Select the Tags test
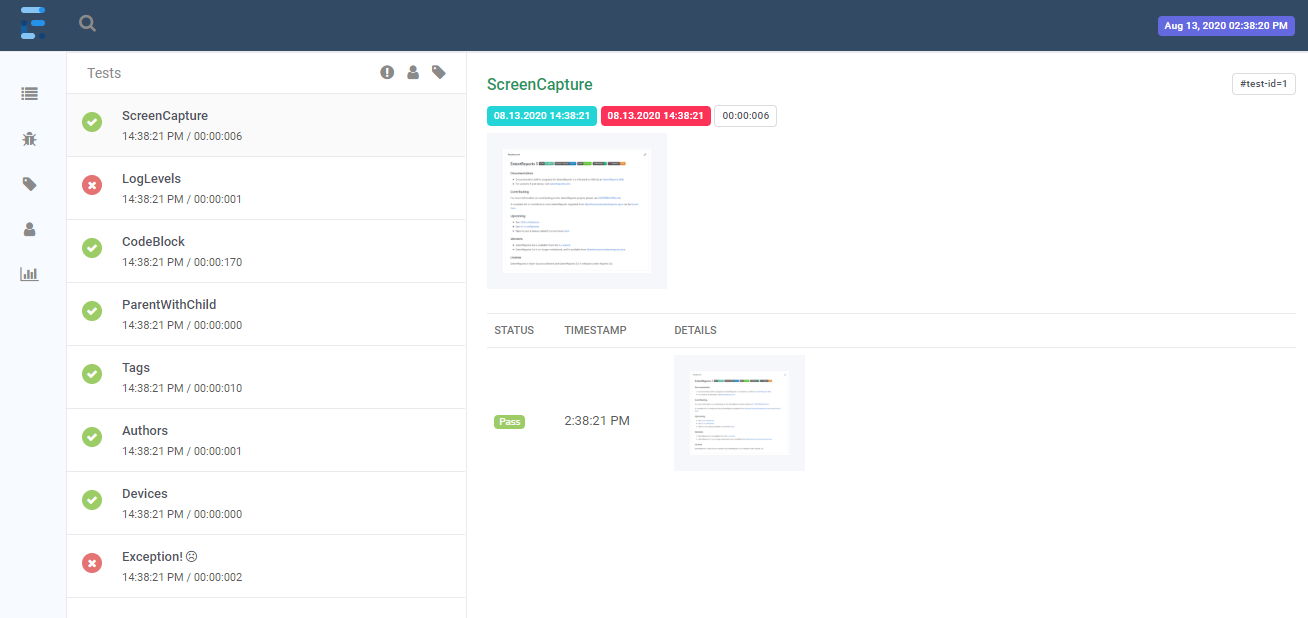The image size is (1308, 618). click(266, 377)
